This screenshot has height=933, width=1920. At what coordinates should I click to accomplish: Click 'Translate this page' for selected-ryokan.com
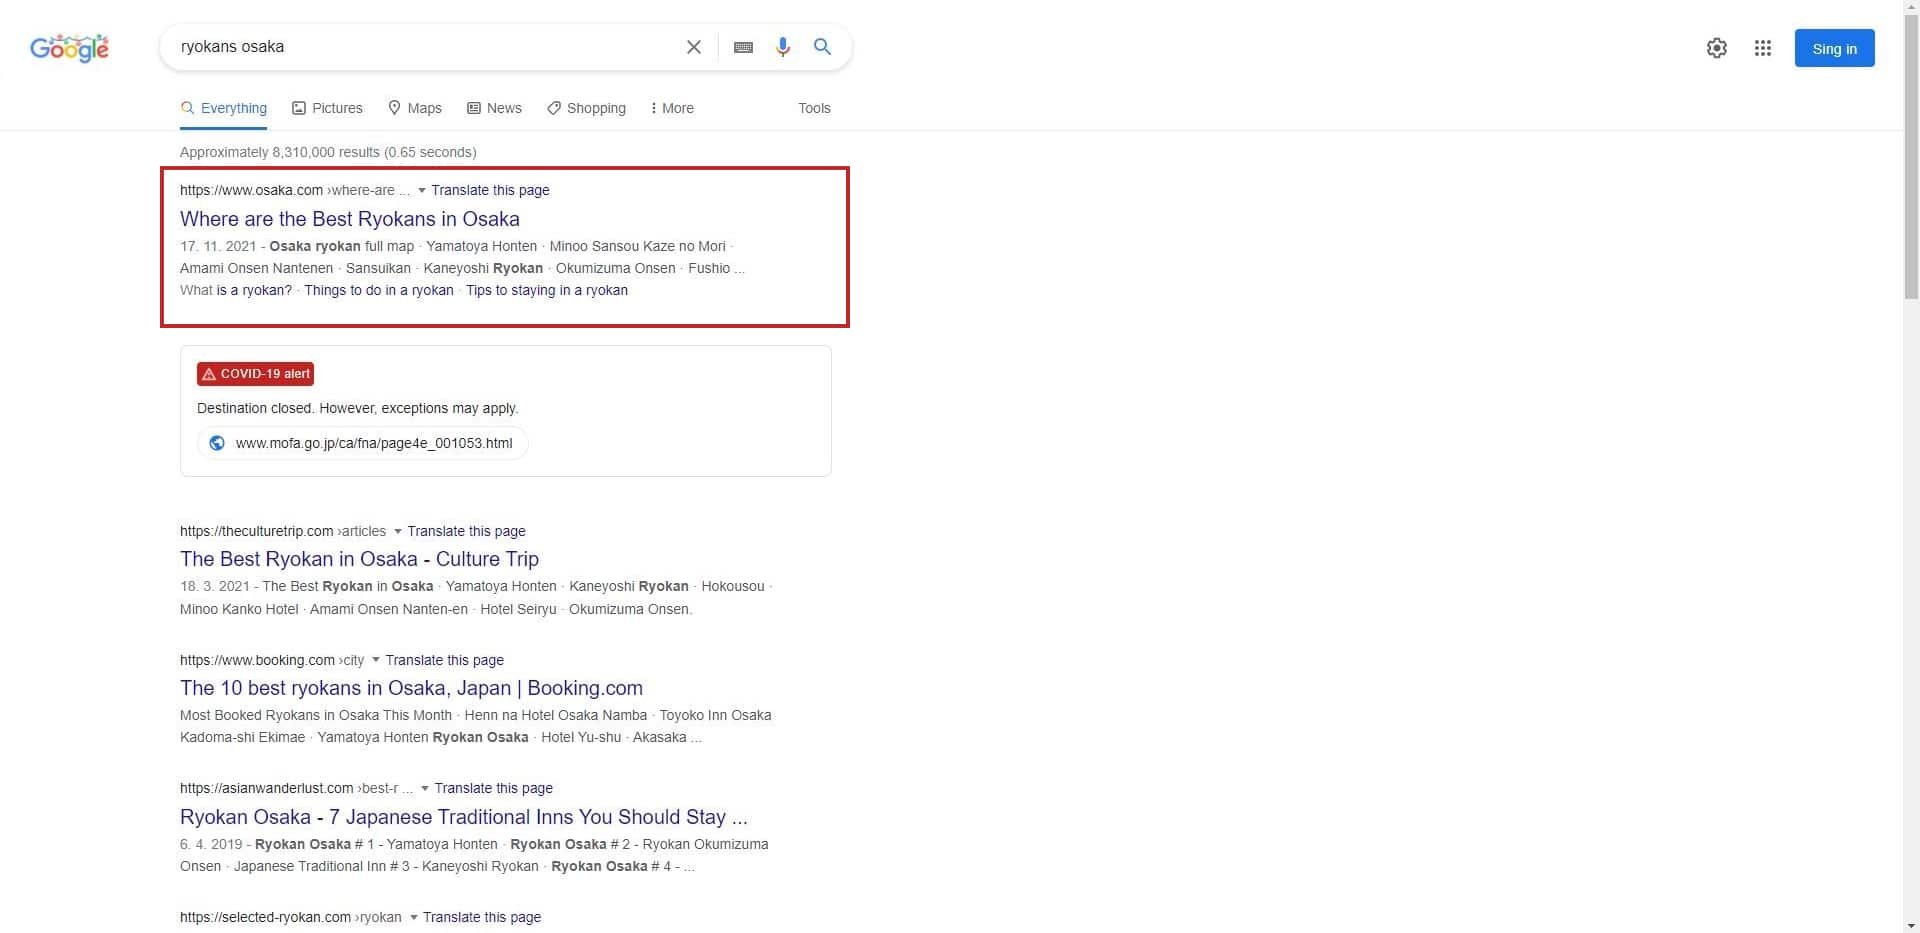coord(481,917)
